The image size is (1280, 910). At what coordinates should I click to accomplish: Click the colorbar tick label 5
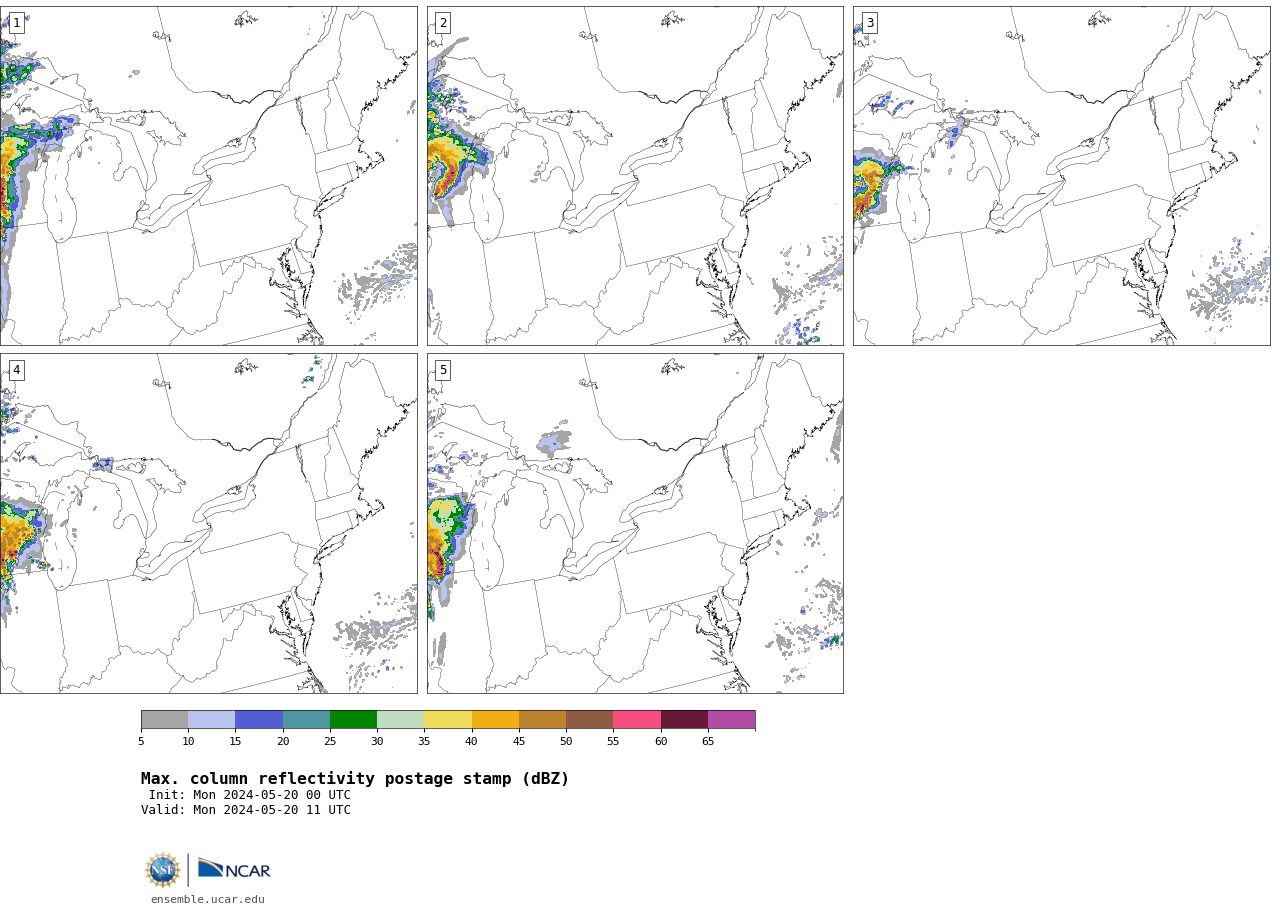pyautogui.click(x=141, y=742)
